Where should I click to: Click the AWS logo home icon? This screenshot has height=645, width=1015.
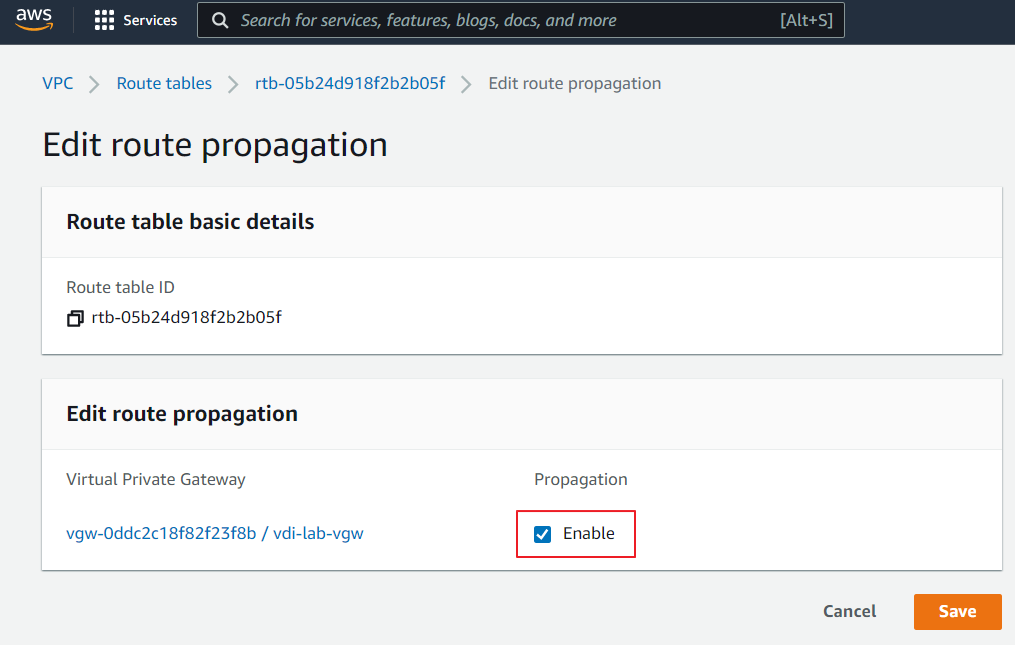pos(34,20)
